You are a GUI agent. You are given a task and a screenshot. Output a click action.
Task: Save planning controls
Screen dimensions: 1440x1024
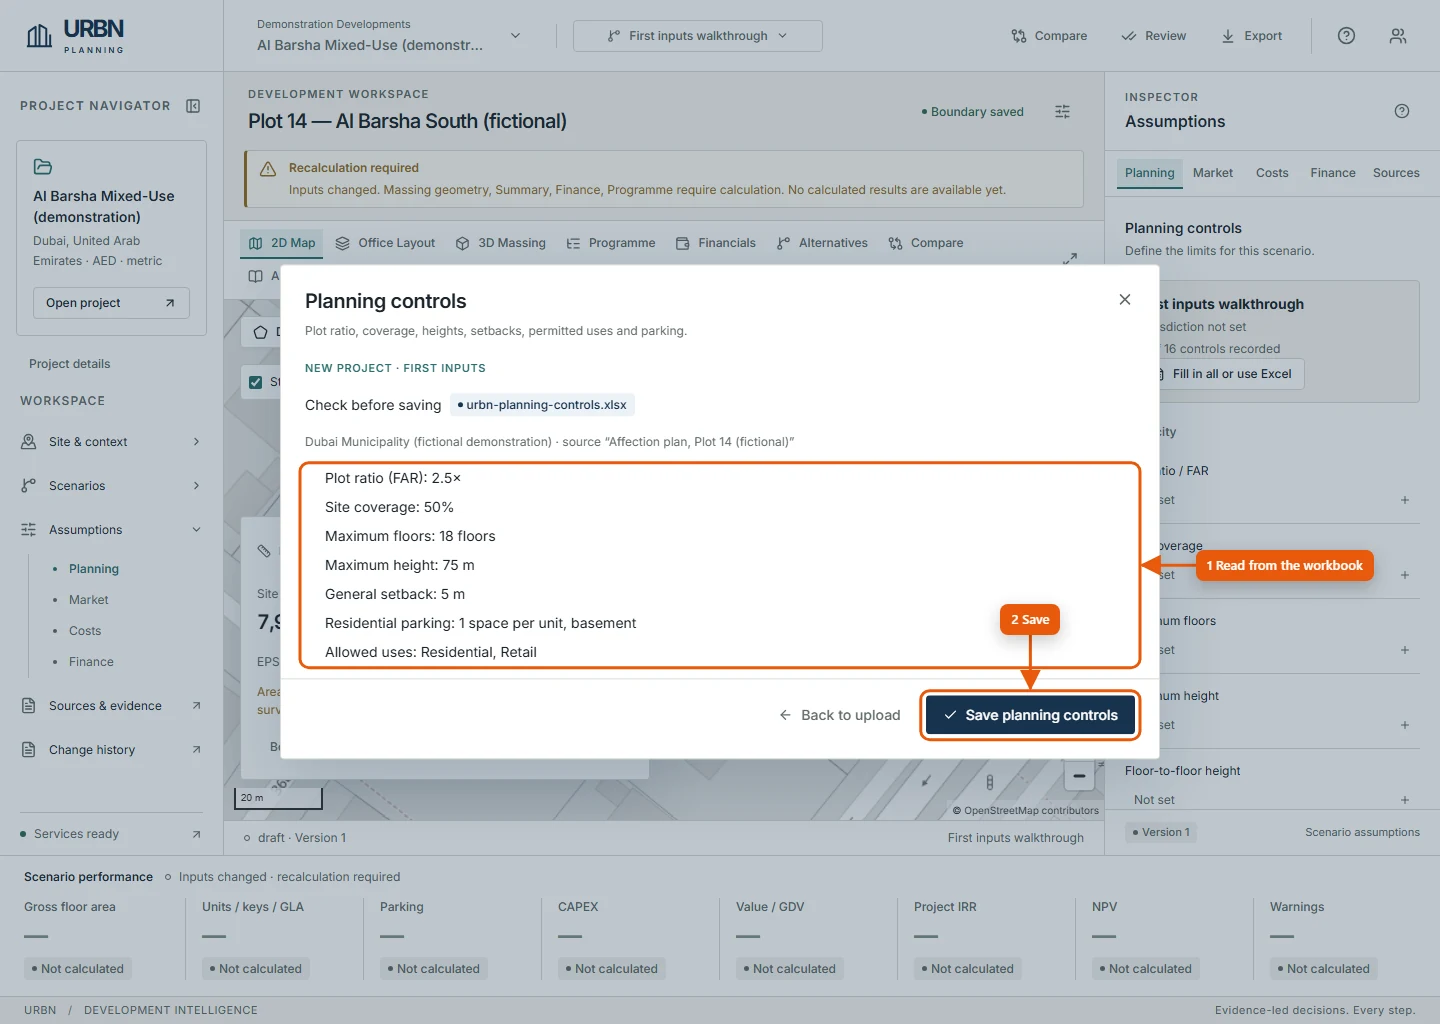[1030, 715]
